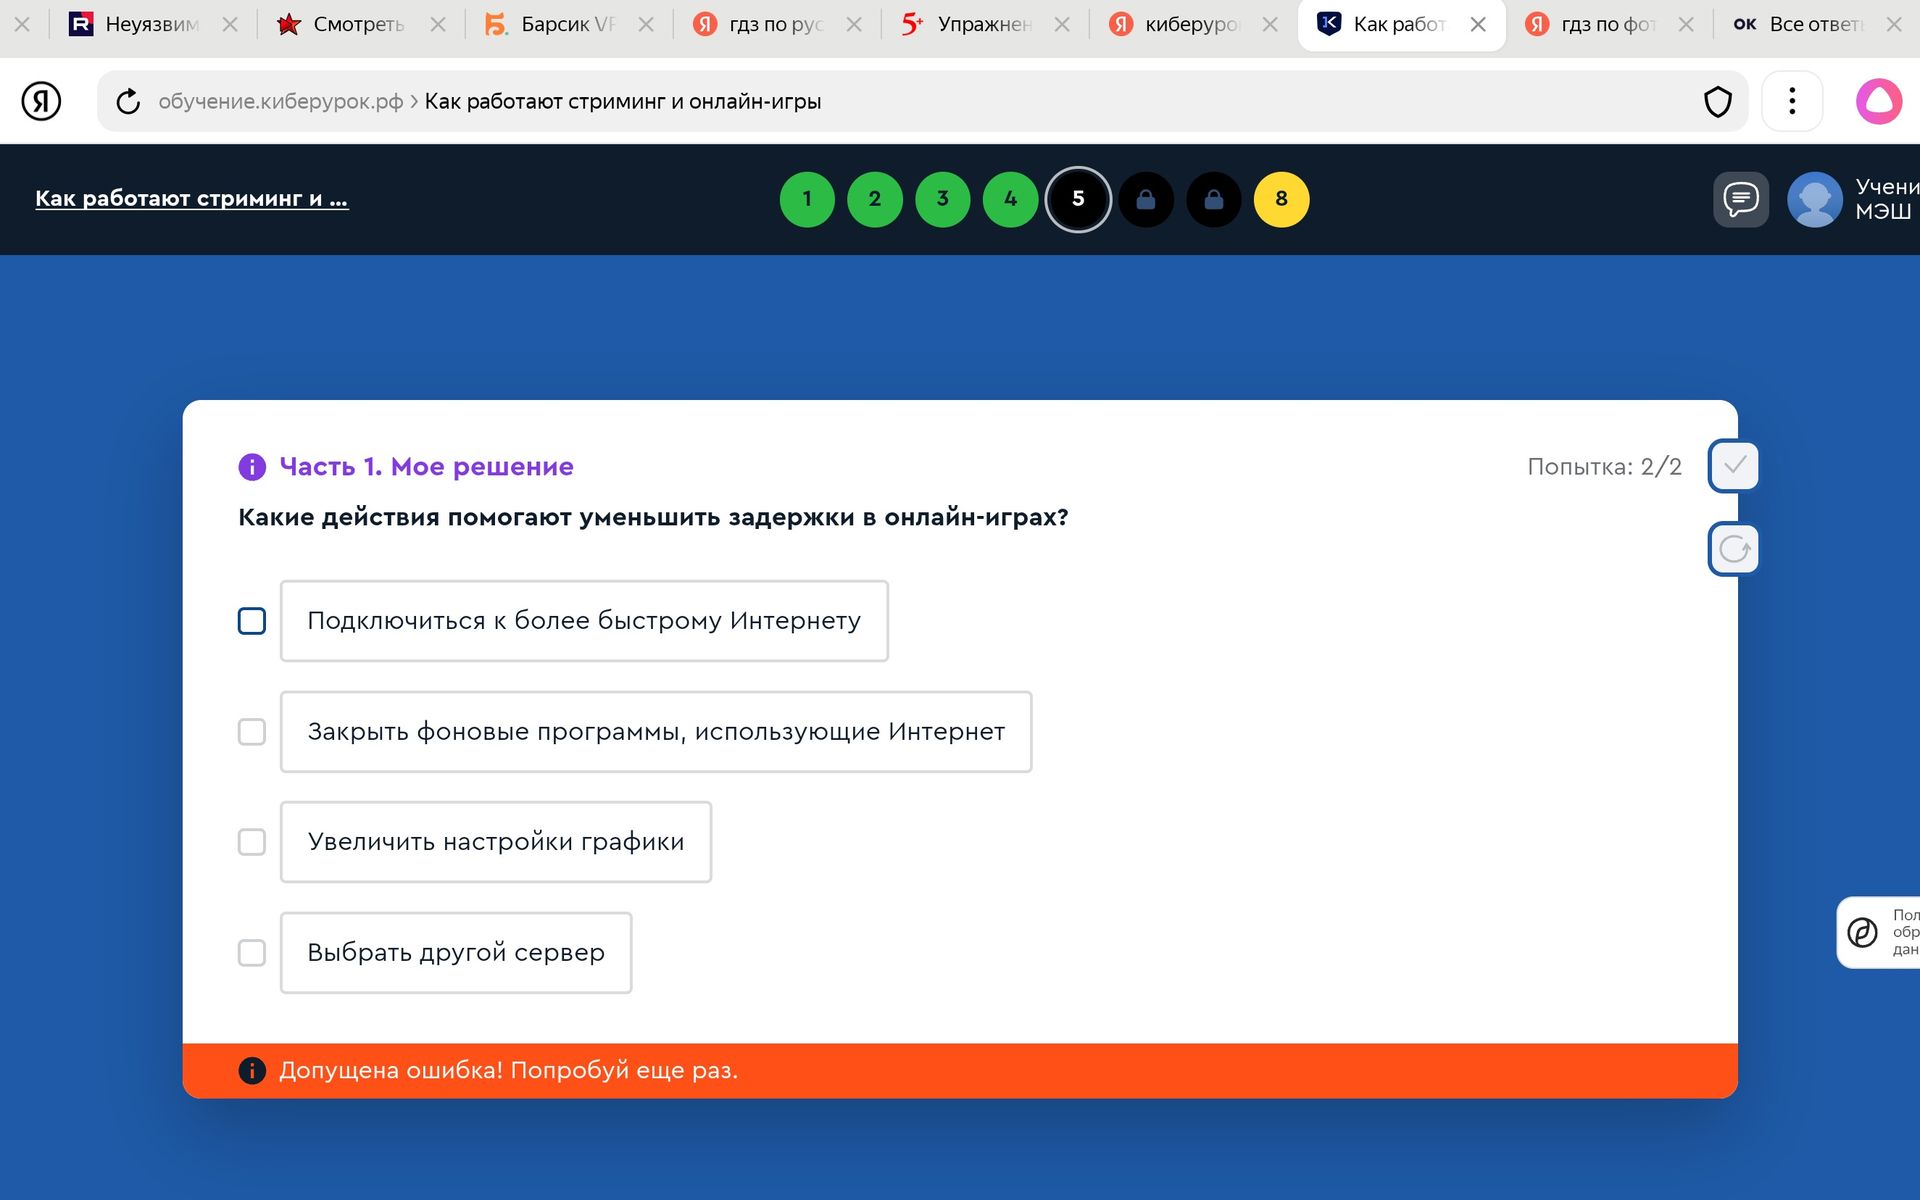Go to step 3 in the progress bar
This screenshot has width=1920, height=1200.
[943, 199]
